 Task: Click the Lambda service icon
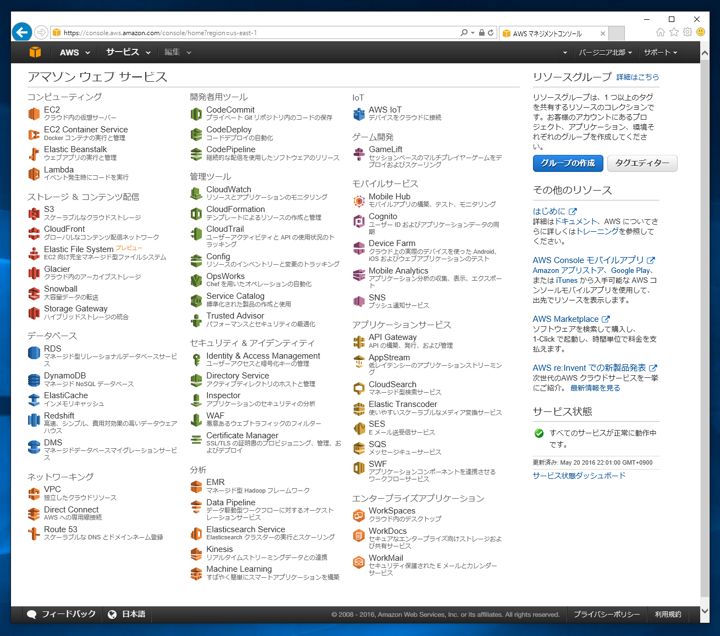pos(34,174)
